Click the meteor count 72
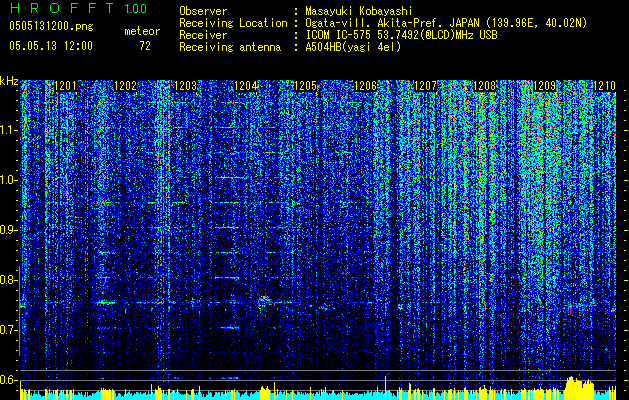The image size is (629, 400). [x=145, y=46]
